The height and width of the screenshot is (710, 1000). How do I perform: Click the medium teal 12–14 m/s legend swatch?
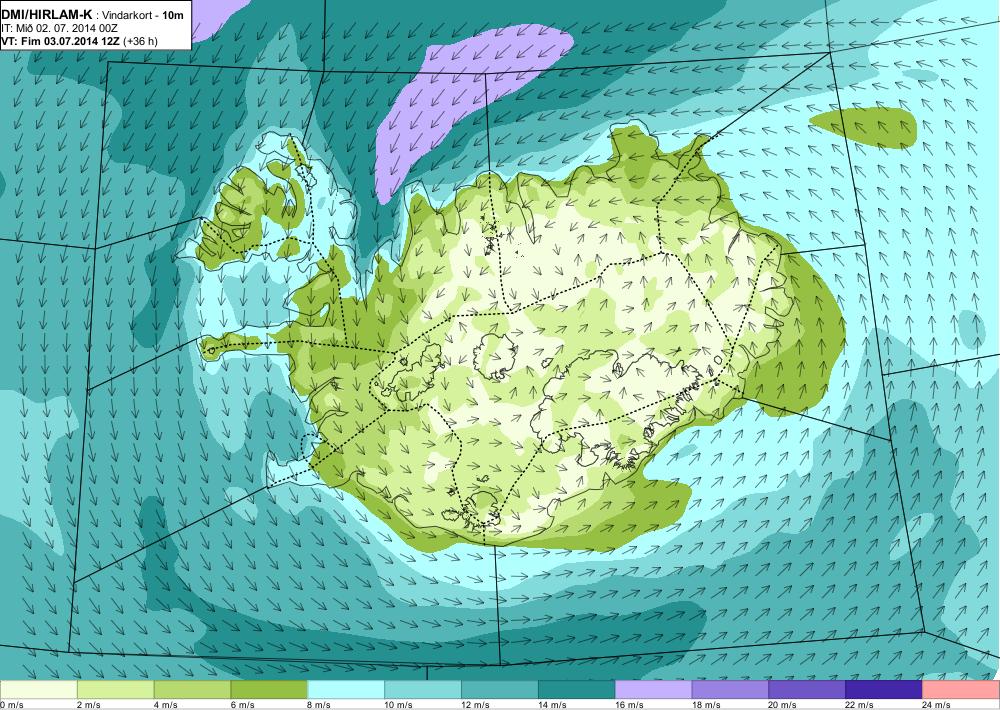pos(500,690)
